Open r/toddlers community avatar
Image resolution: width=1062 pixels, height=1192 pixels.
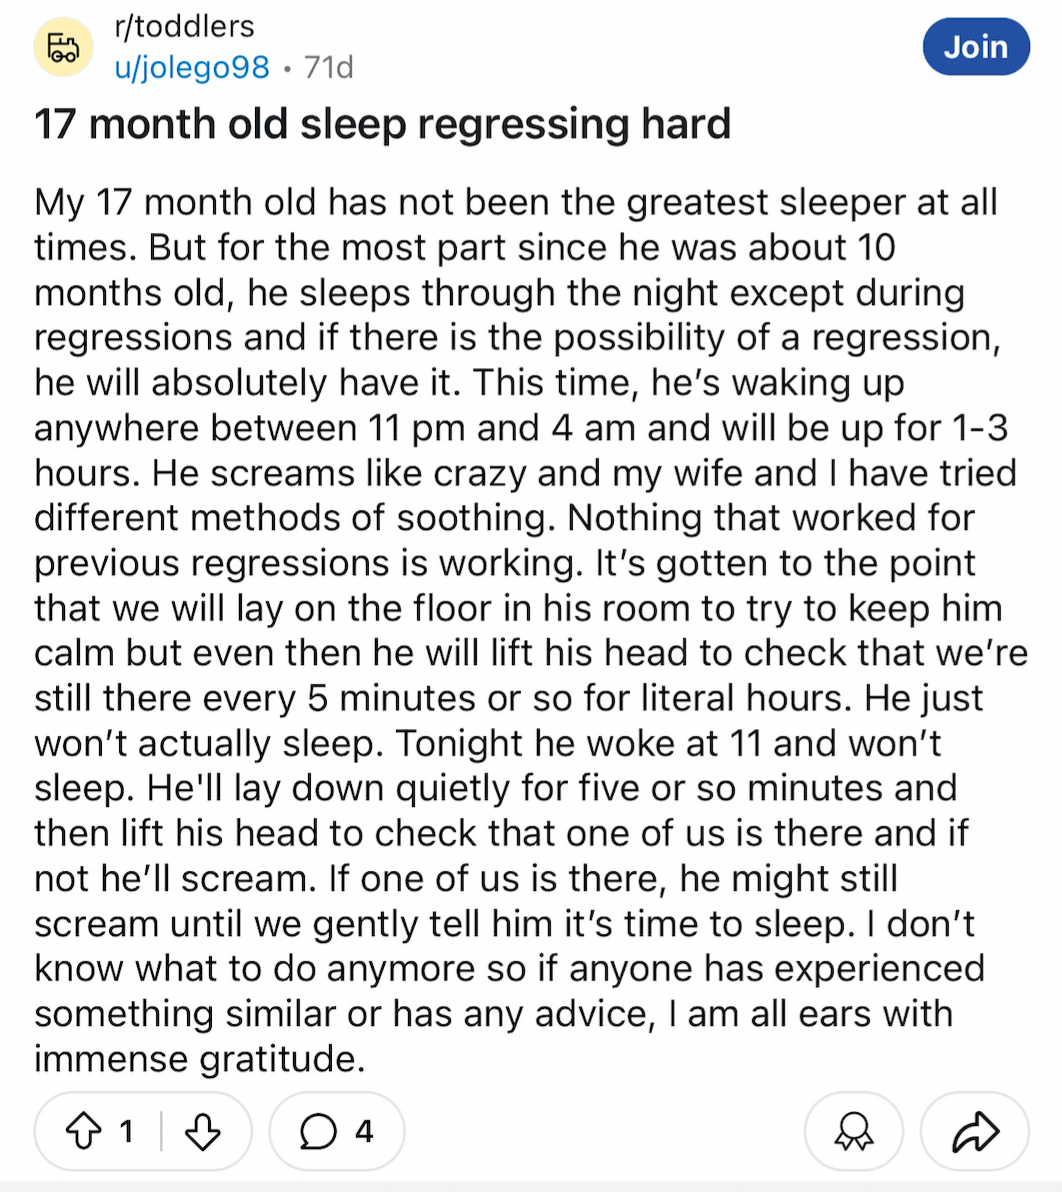[64, 46]
